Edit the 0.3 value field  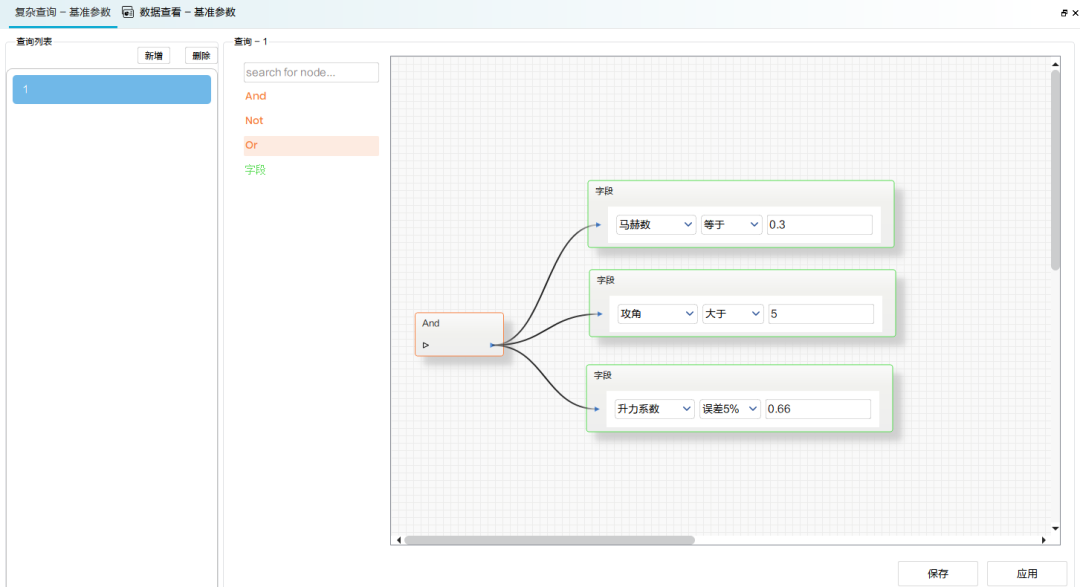tap(820, 225)
